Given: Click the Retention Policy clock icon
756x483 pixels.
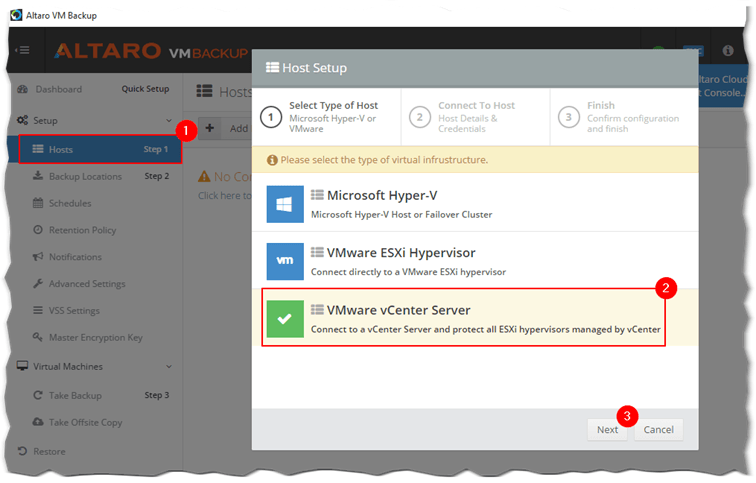Looking at the screenshot, I should (x=38, y=229).
